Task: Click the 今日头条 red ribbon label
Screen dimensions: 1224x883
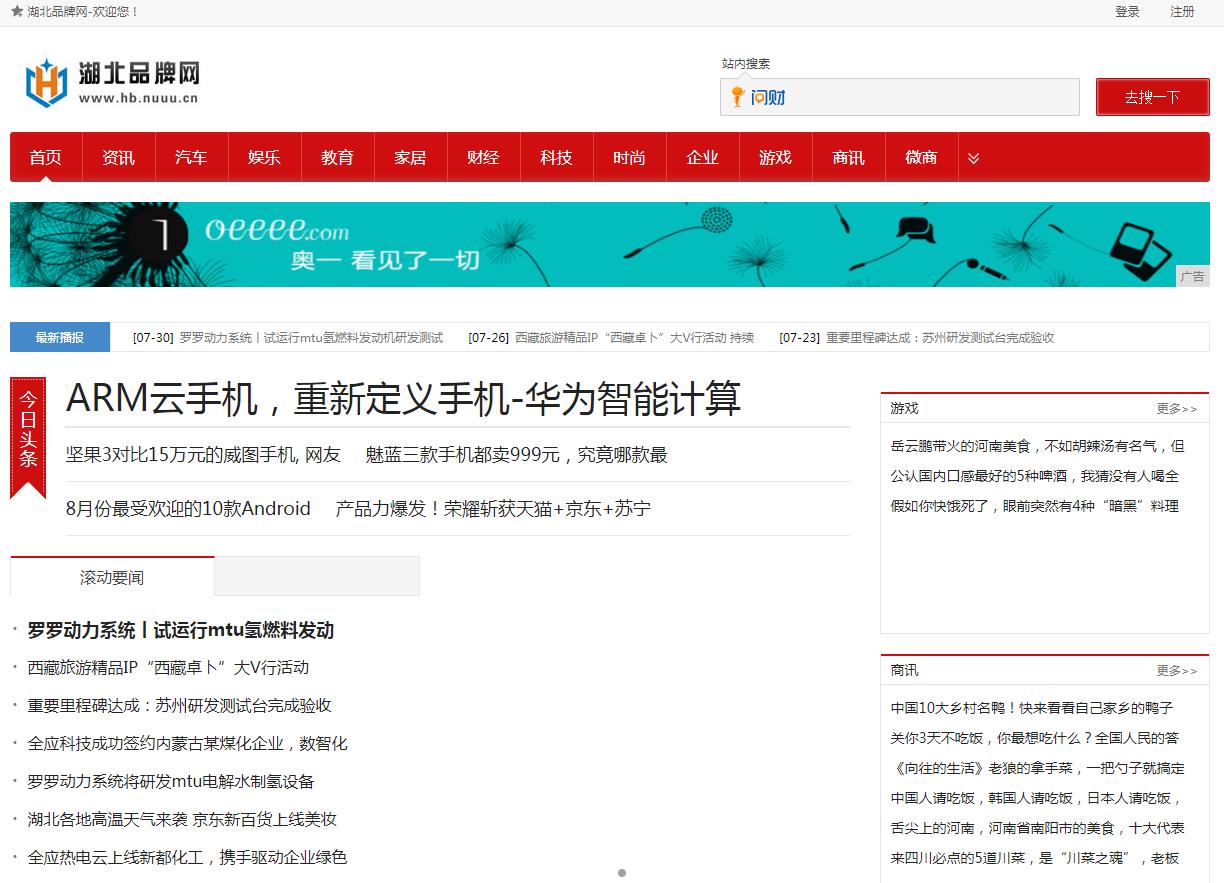Action: 28,437
